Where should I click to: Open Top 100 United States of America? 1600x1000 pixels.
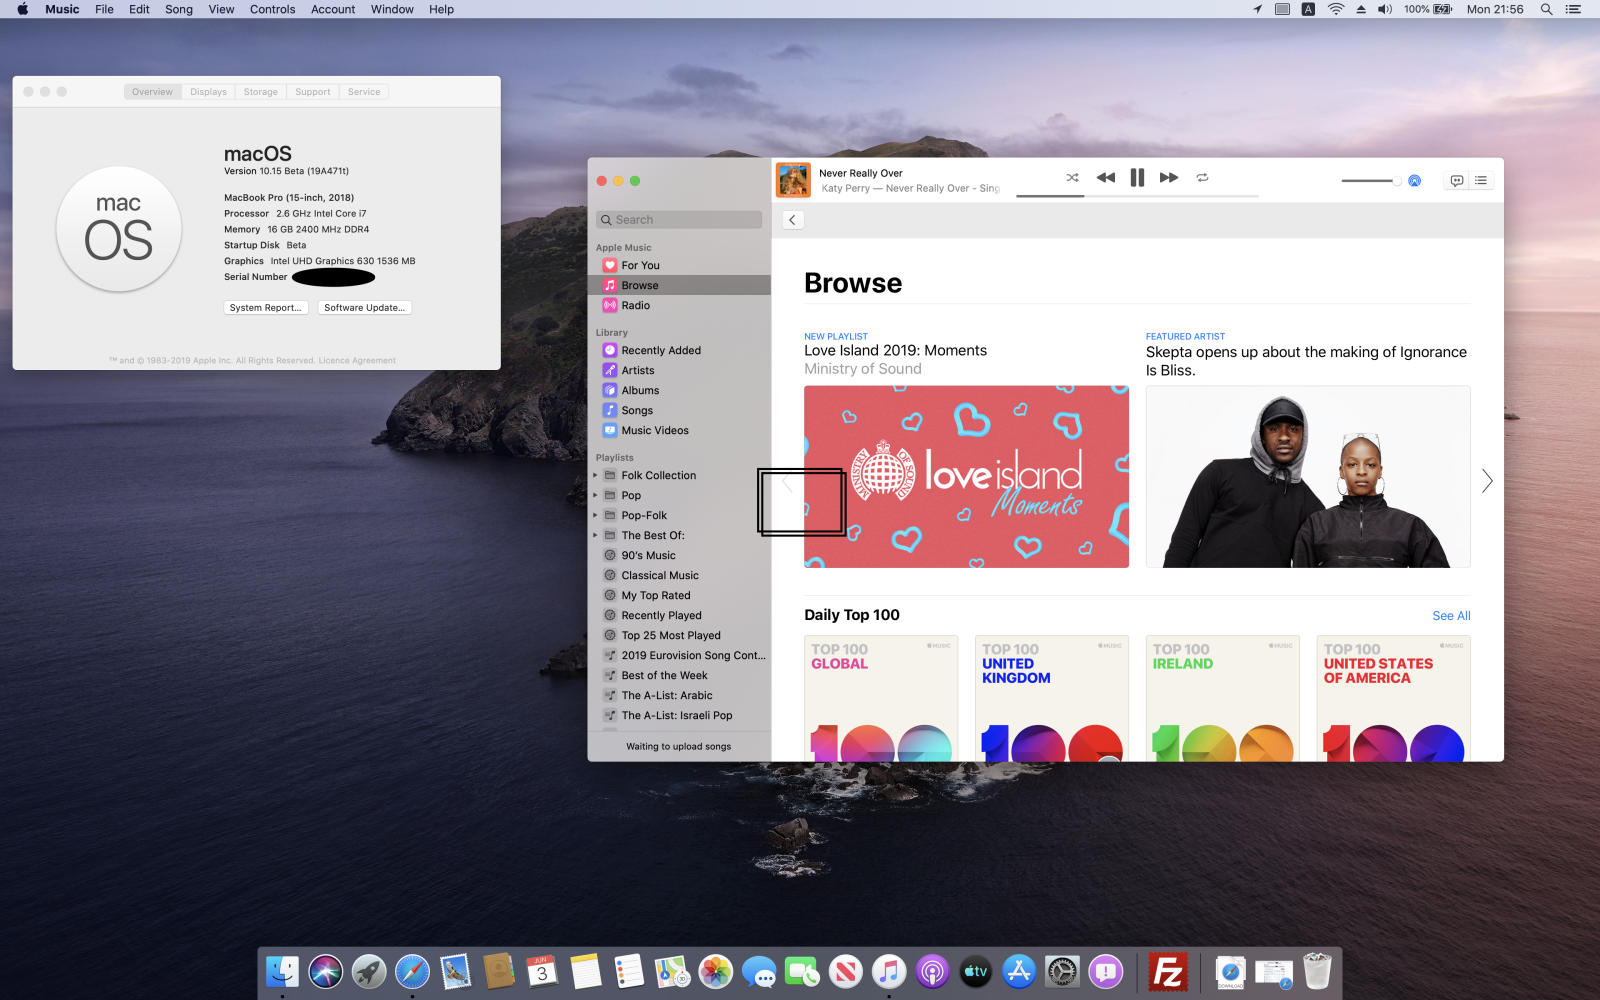tap(1393, 698)
